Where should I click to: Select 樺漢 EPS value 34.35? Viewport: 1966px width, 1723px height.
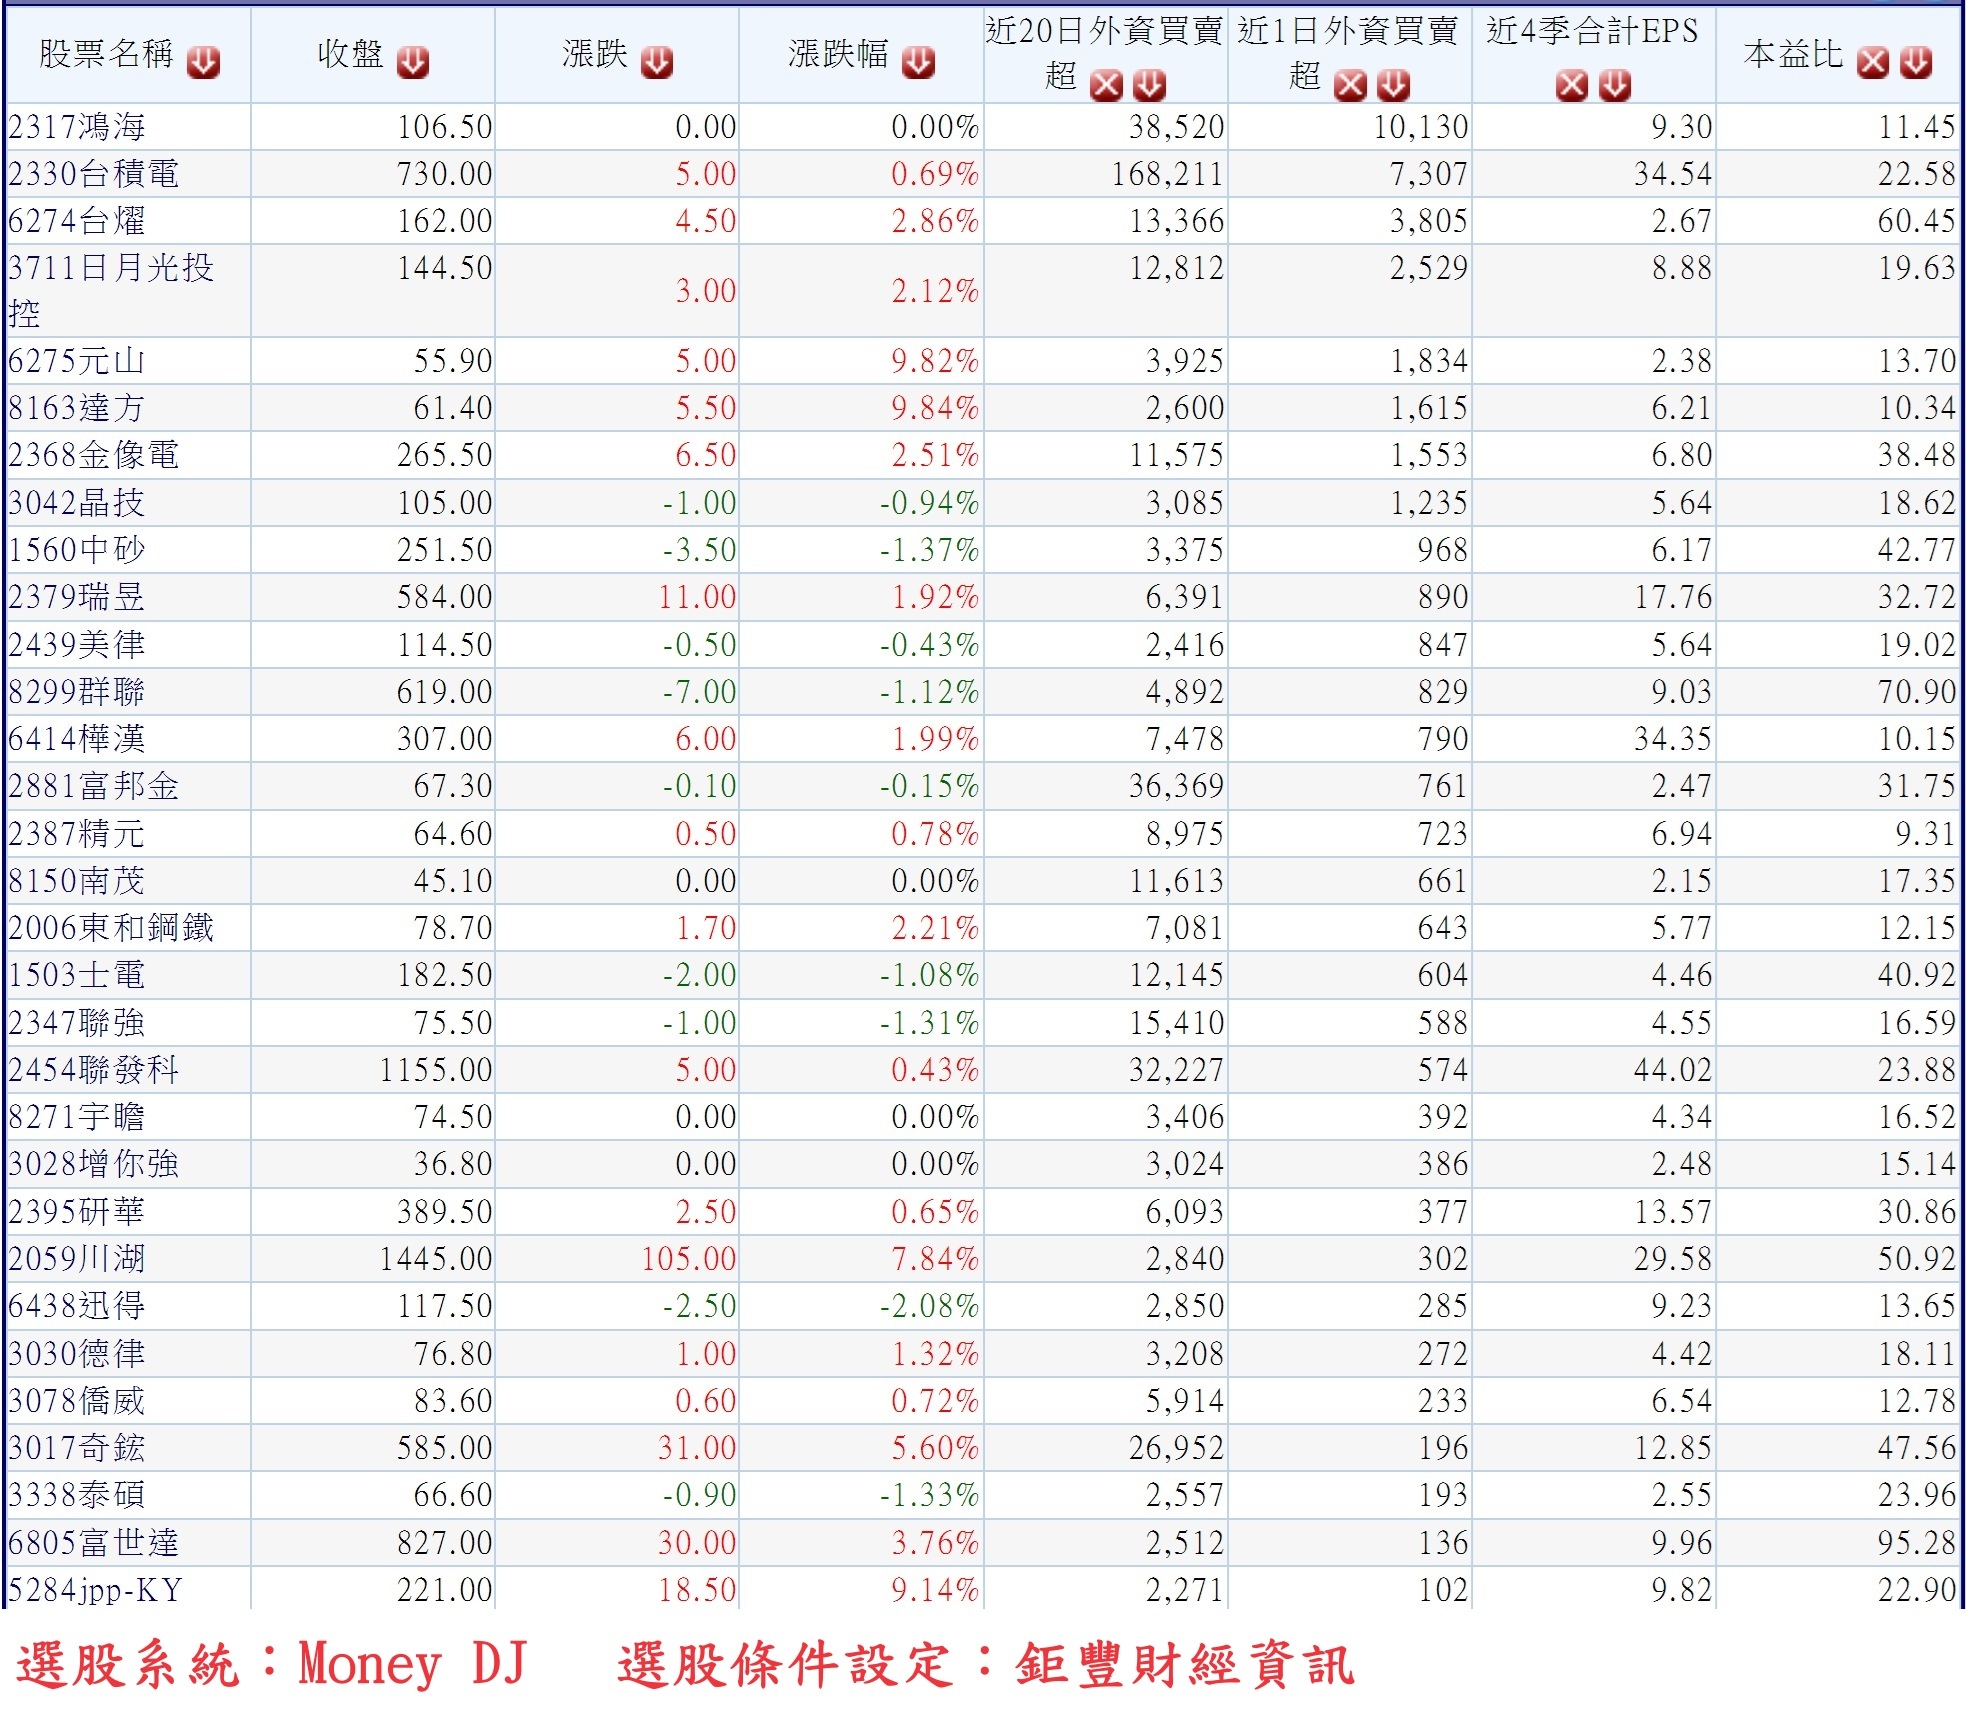pos(1673,739)
